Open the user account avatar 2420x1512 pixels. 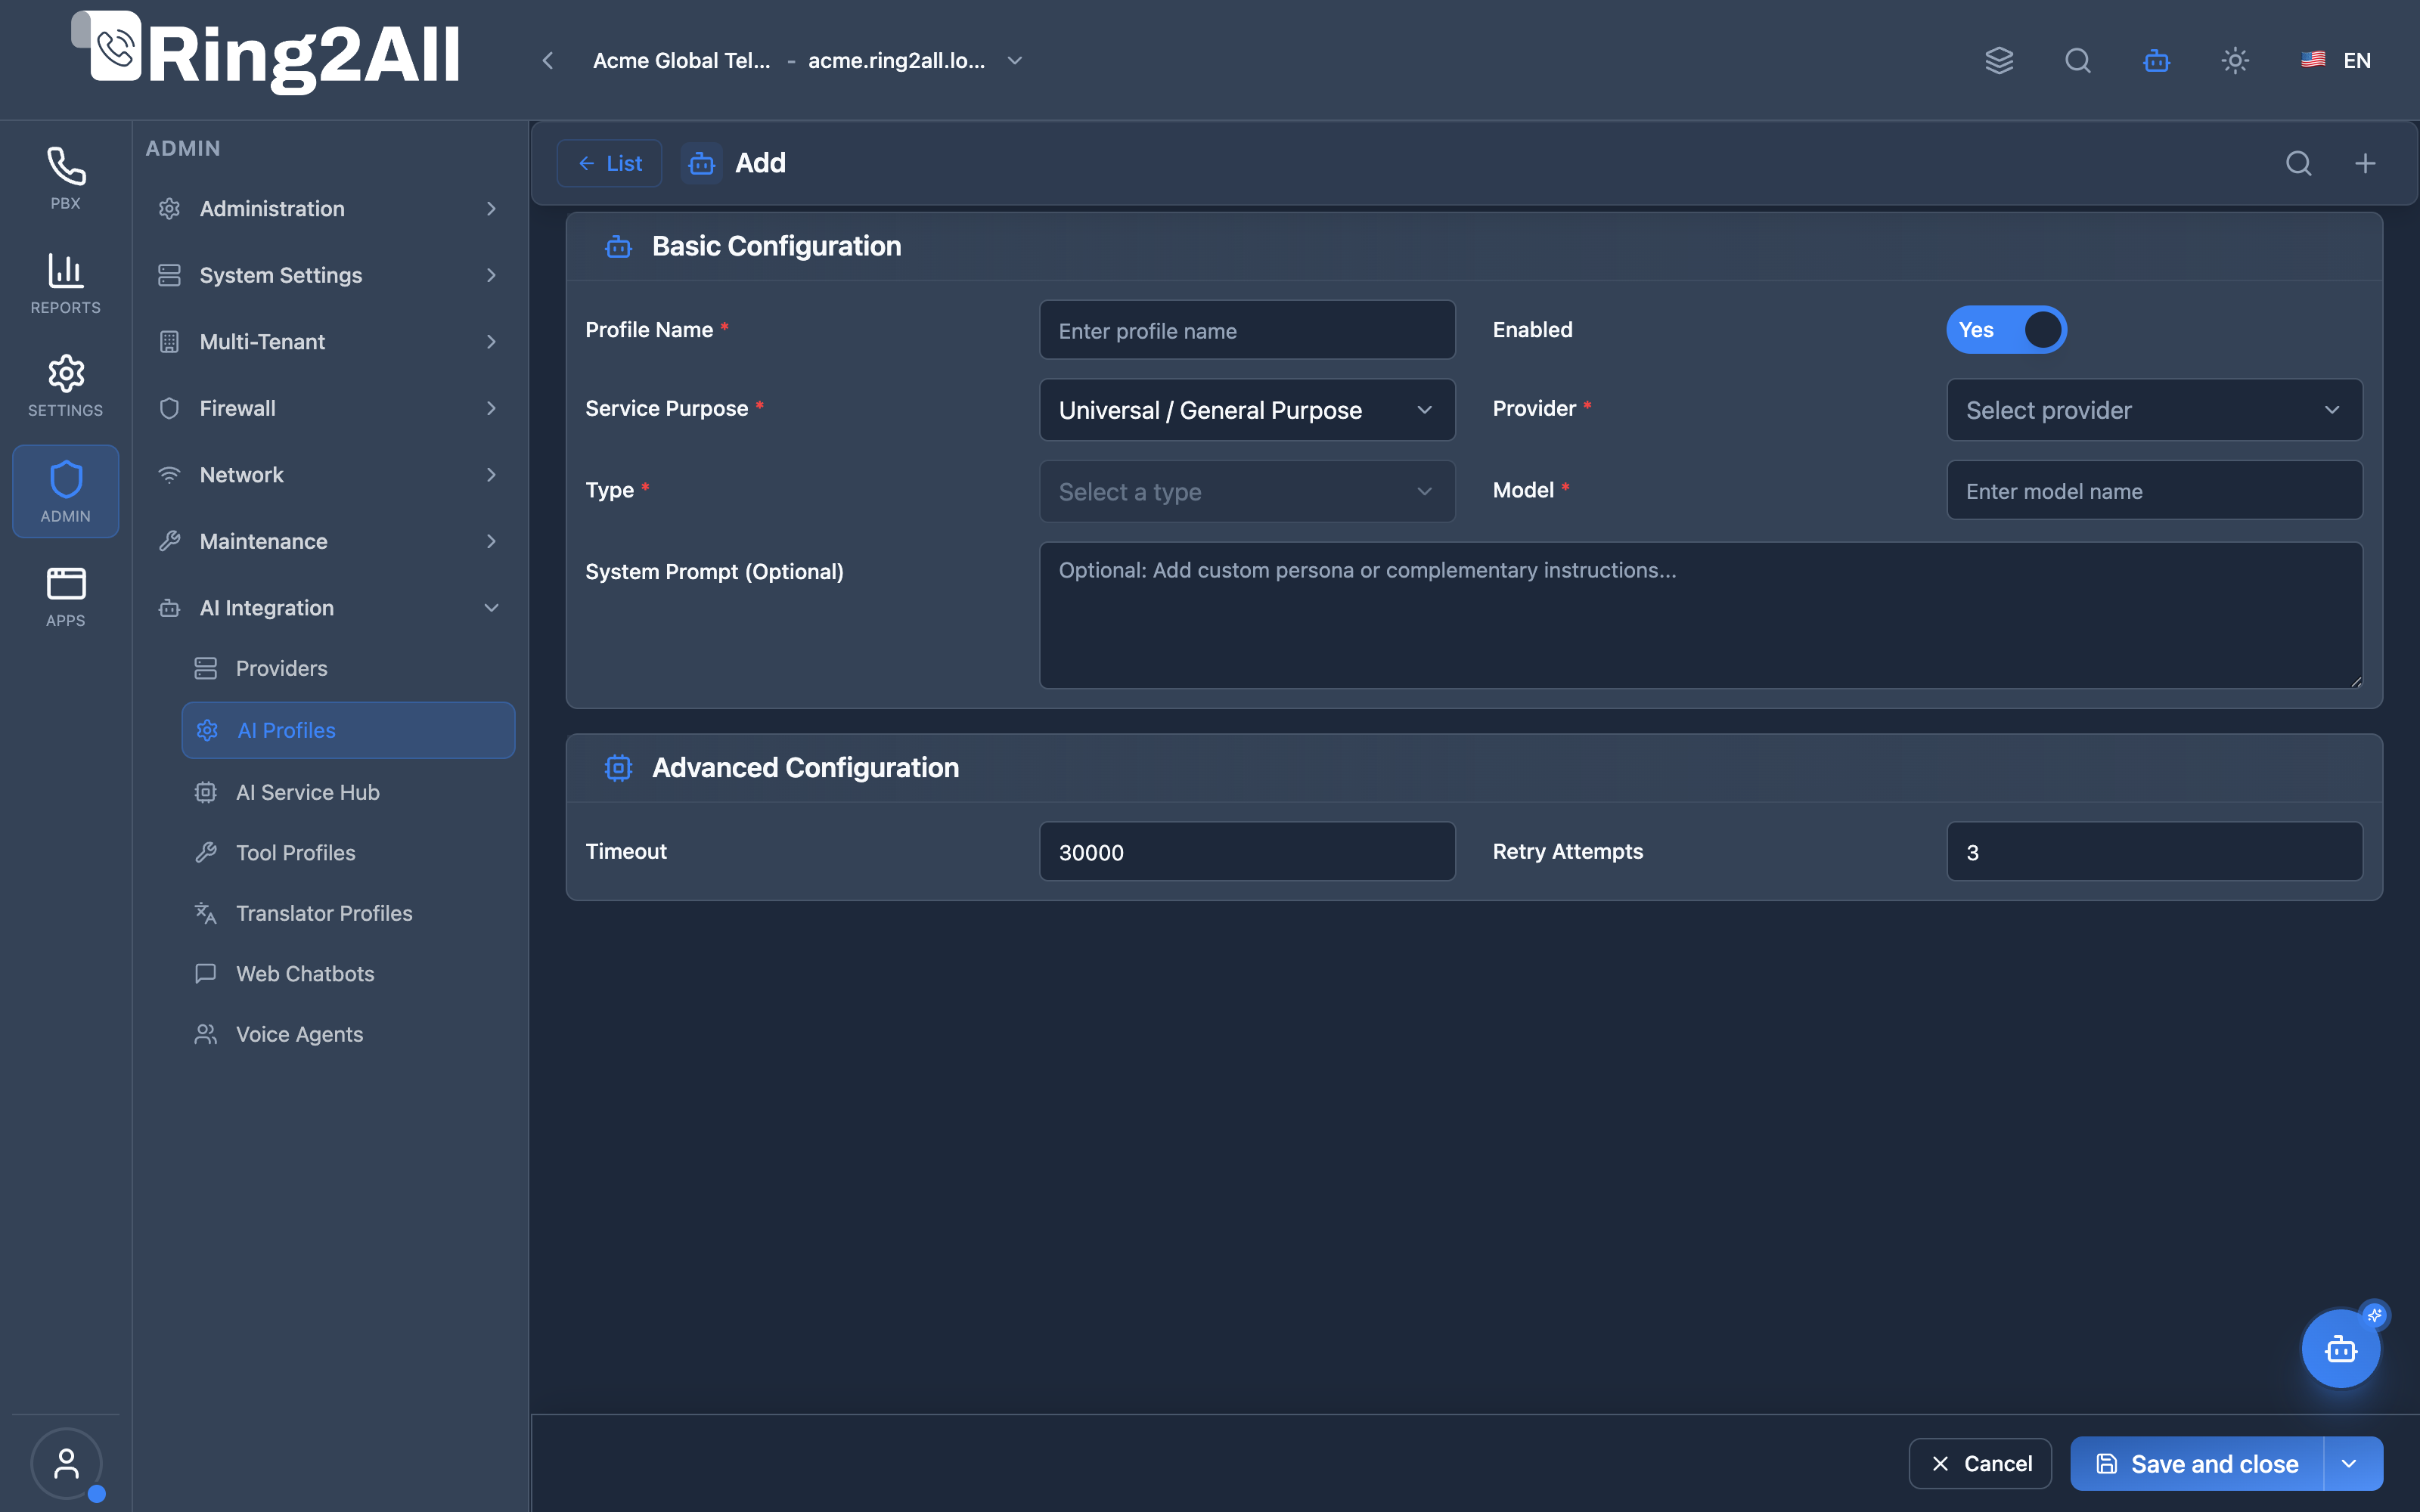coord(66,1464)
